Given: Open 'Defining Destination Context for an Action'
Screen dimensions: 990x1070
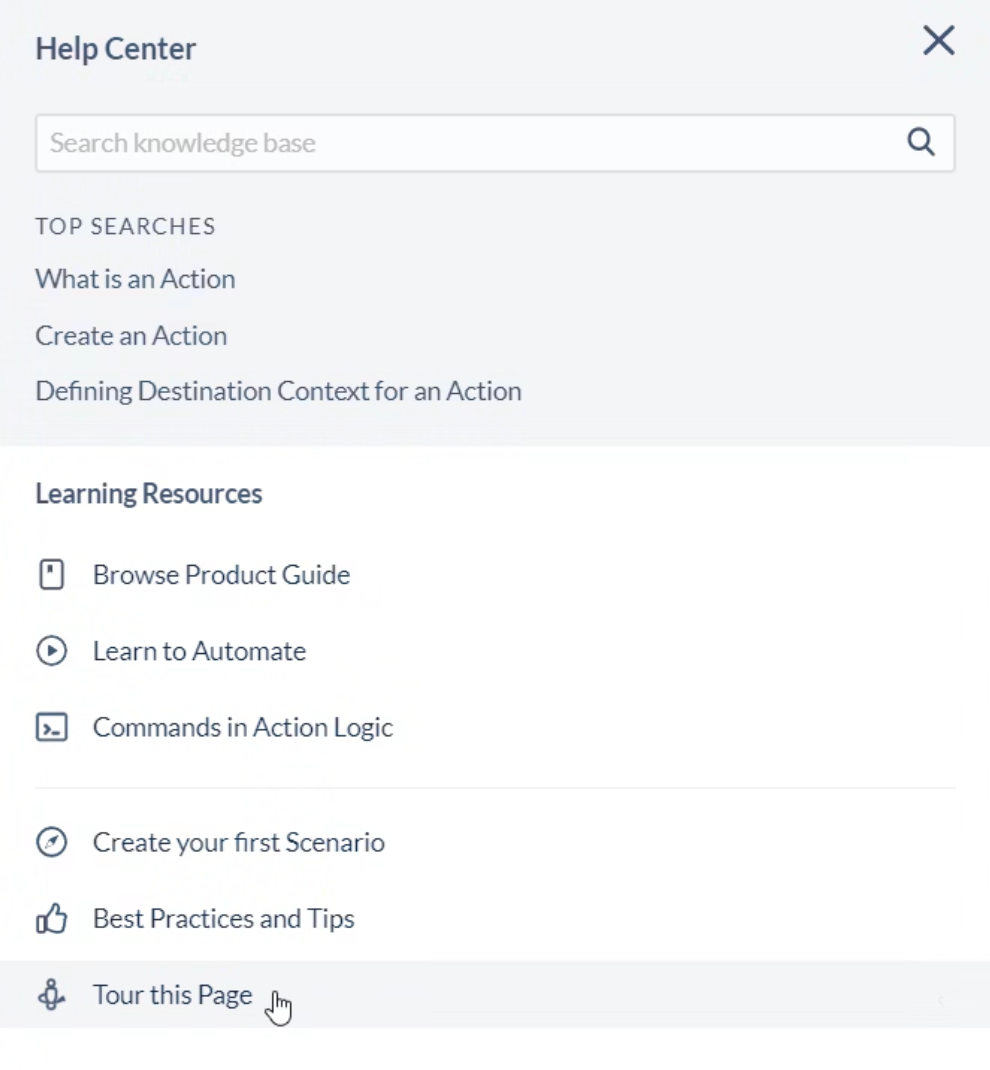Looking at the screenshot, I should 278,391.
